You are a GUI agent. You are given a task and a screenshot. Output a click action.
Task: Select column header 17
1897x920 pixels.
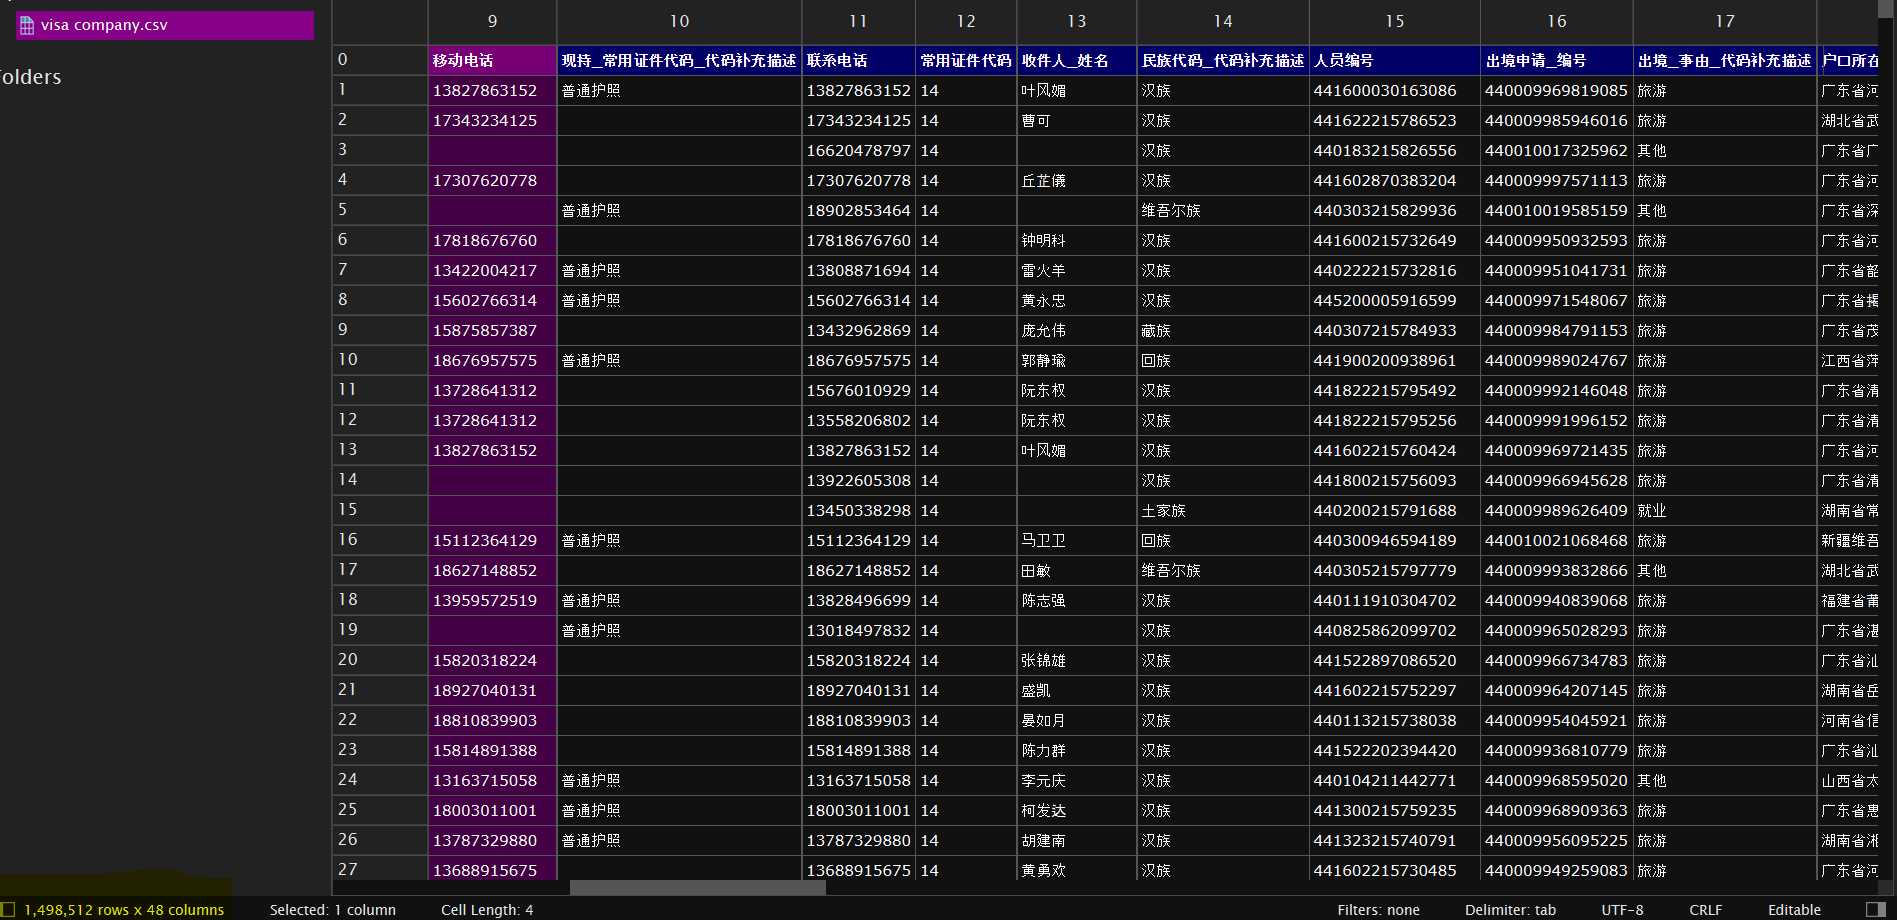(x=1725, y=21)
